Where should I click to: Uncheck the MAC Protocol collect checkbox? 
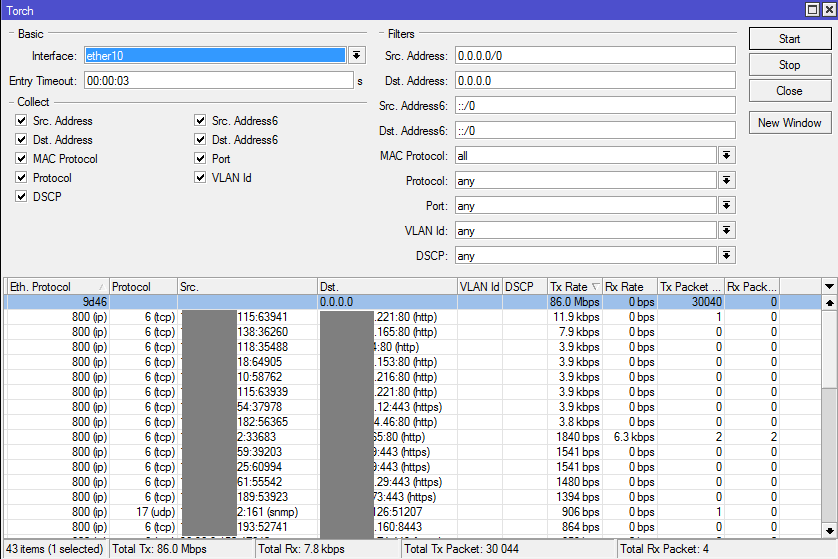point(21,159)
